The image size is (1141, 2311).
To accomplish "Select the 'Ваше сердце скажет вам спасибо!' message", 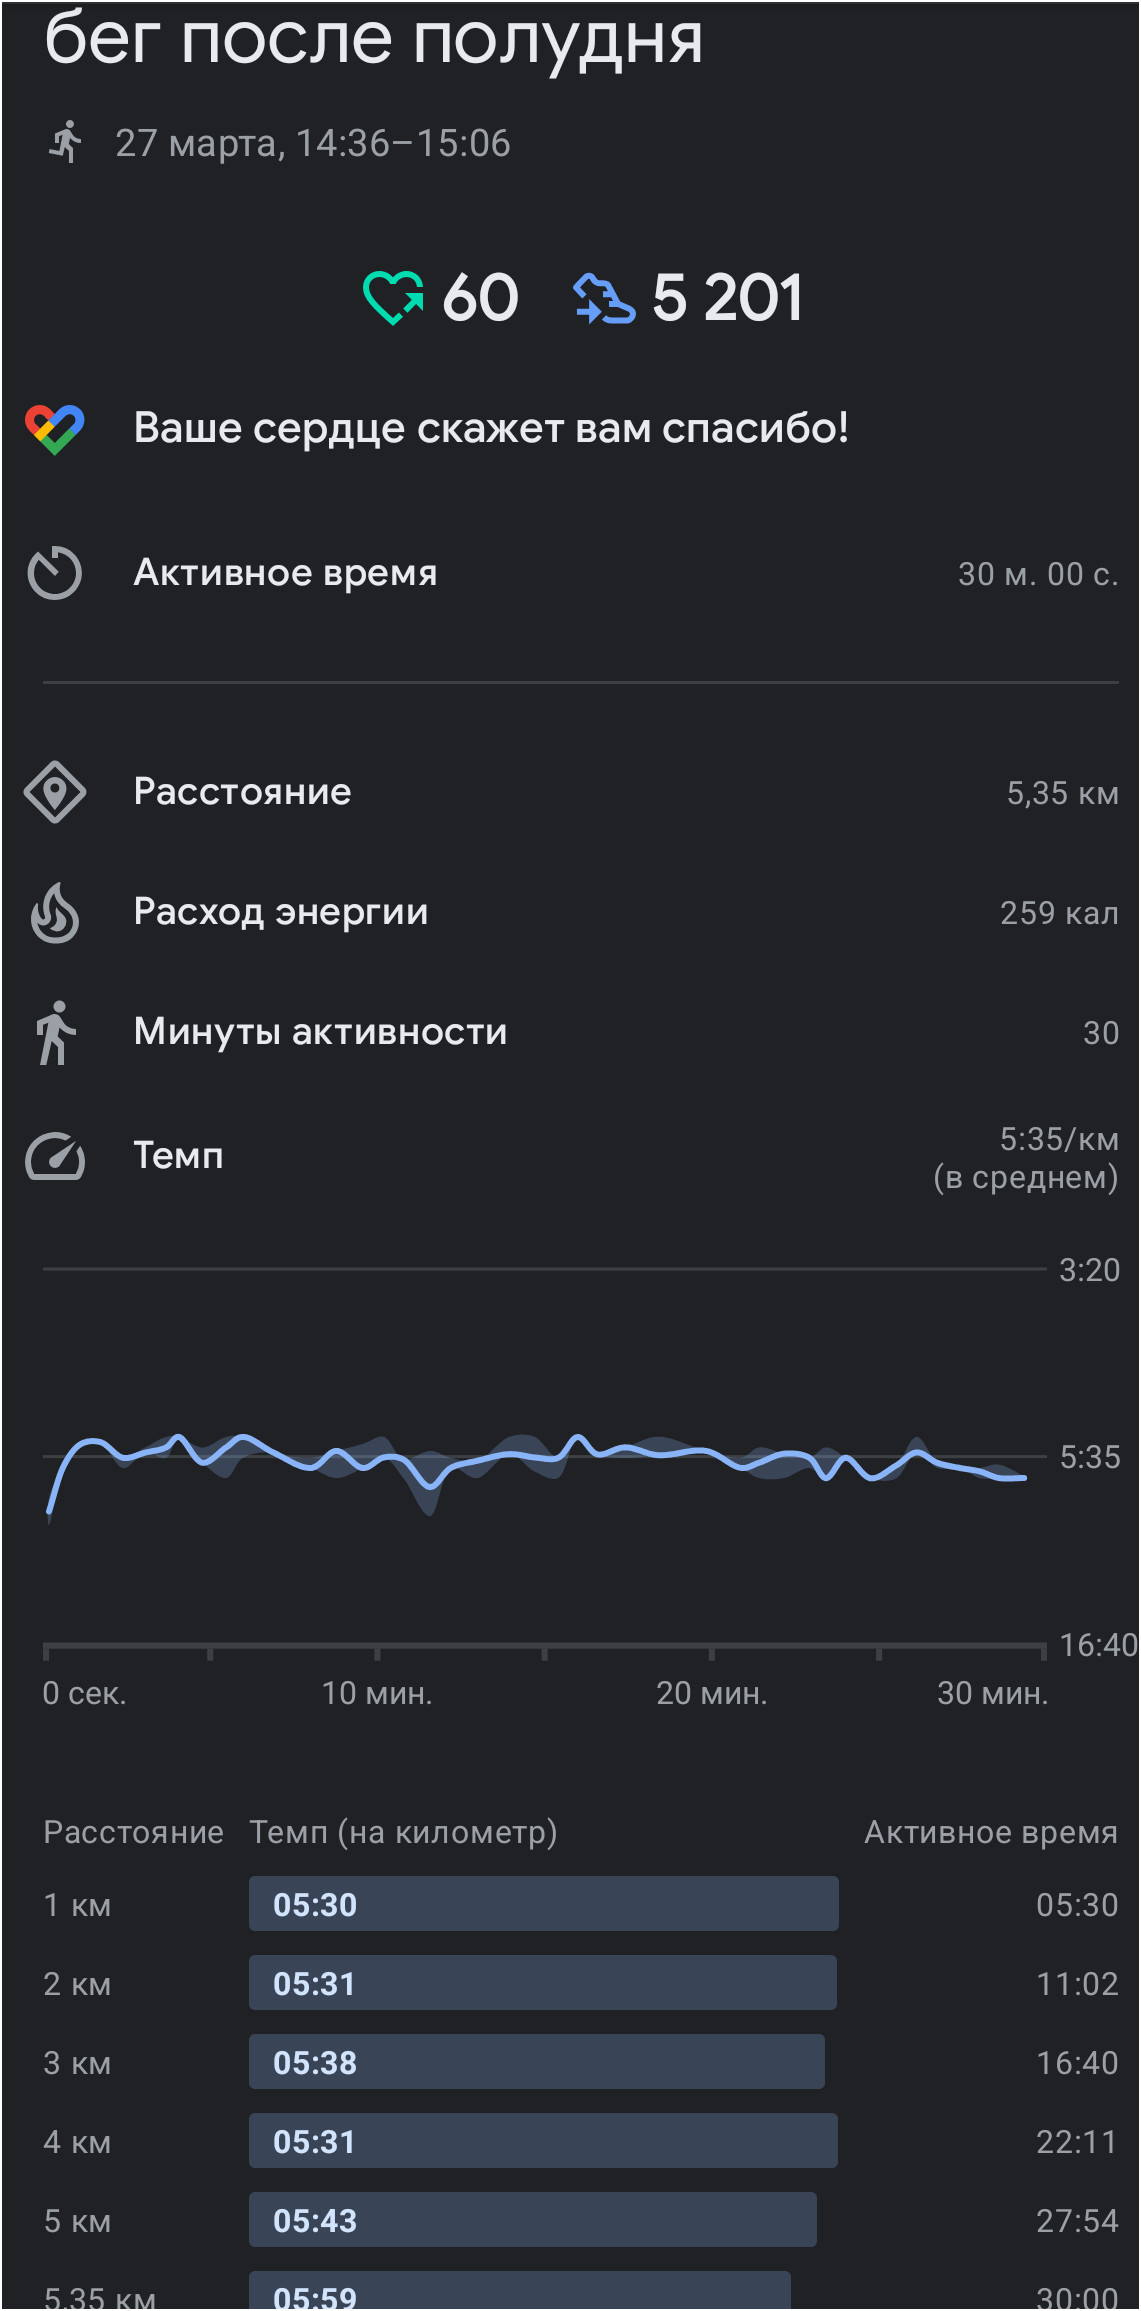I will pos(491,428).
